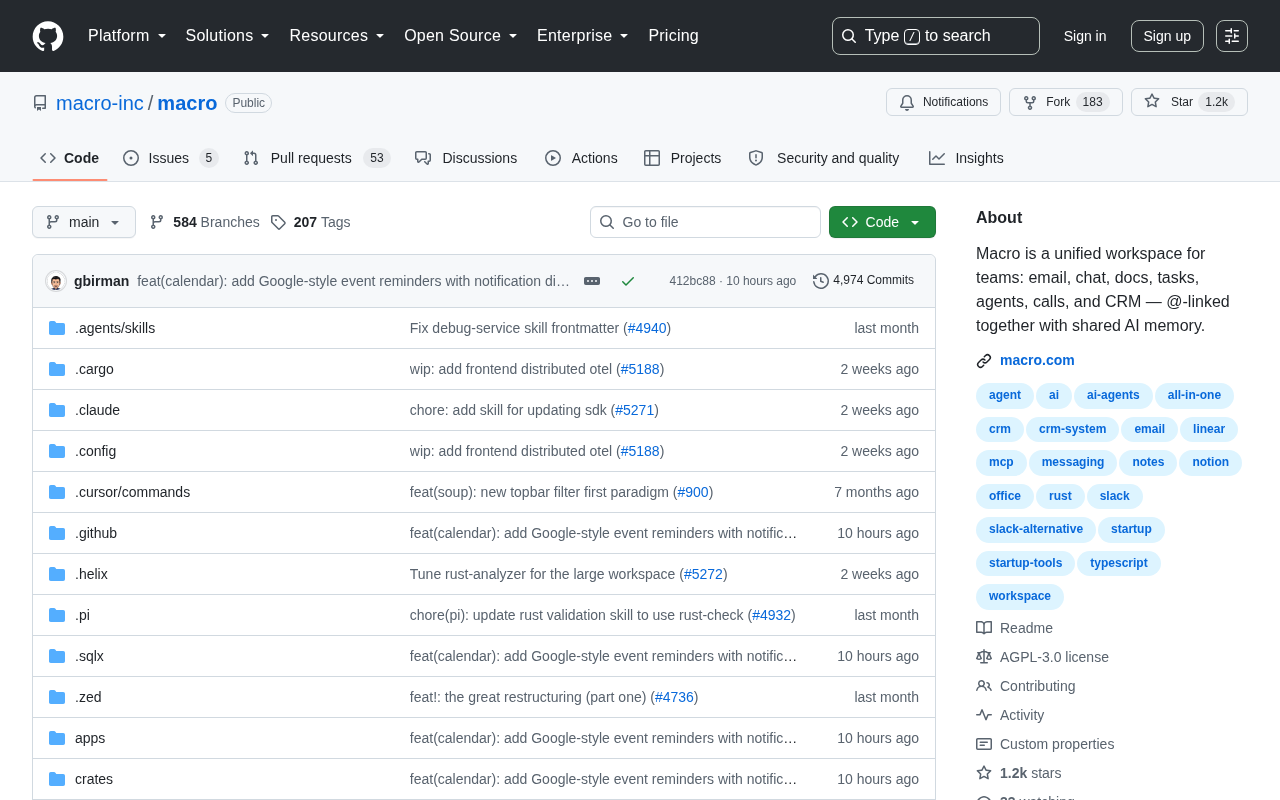Click the crates folder icon

[57, 779]
